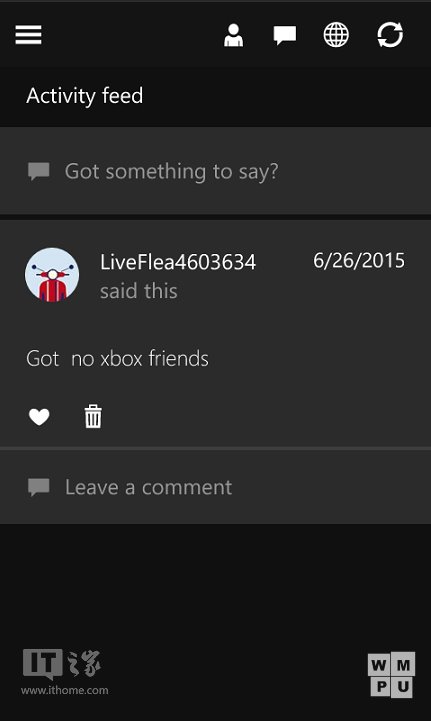The width and height of the screenshot is (431, 721).
Task: Open LiveFlea4603634 profile name
Action: (x=178, y=262)
